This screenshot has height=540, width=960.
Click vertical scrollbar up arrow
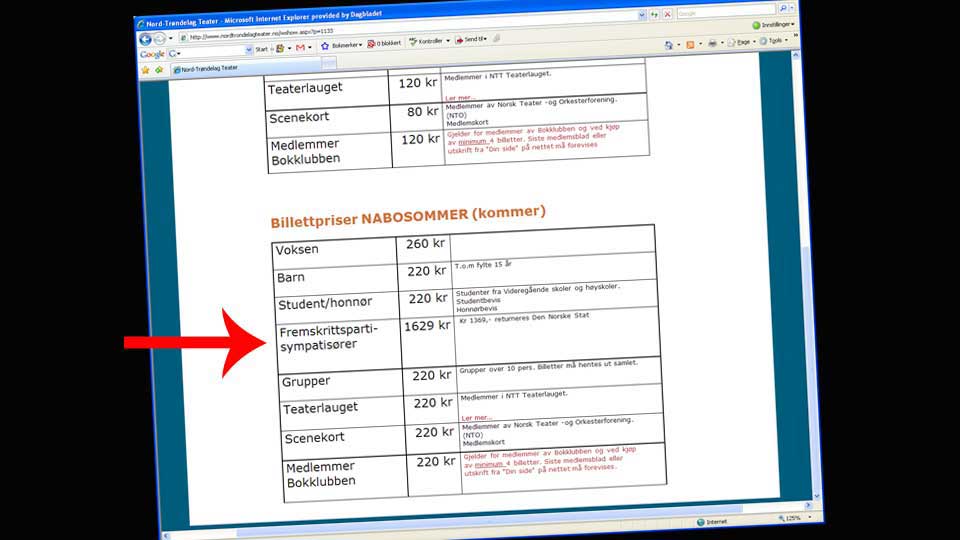point(795,54)
